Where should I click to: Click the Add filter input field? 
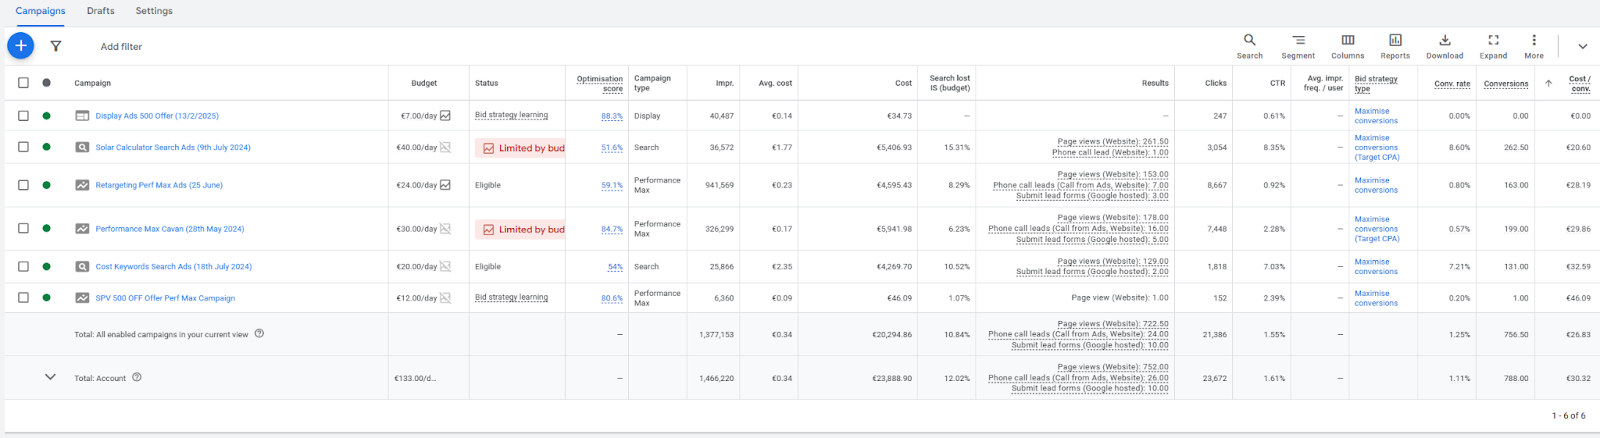[x=121, y=47]
